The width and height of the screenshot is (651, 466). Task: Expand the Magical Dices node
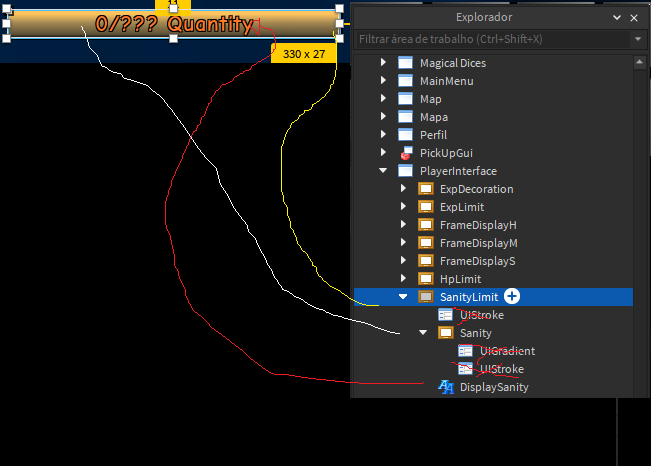(x=383, y=62)
